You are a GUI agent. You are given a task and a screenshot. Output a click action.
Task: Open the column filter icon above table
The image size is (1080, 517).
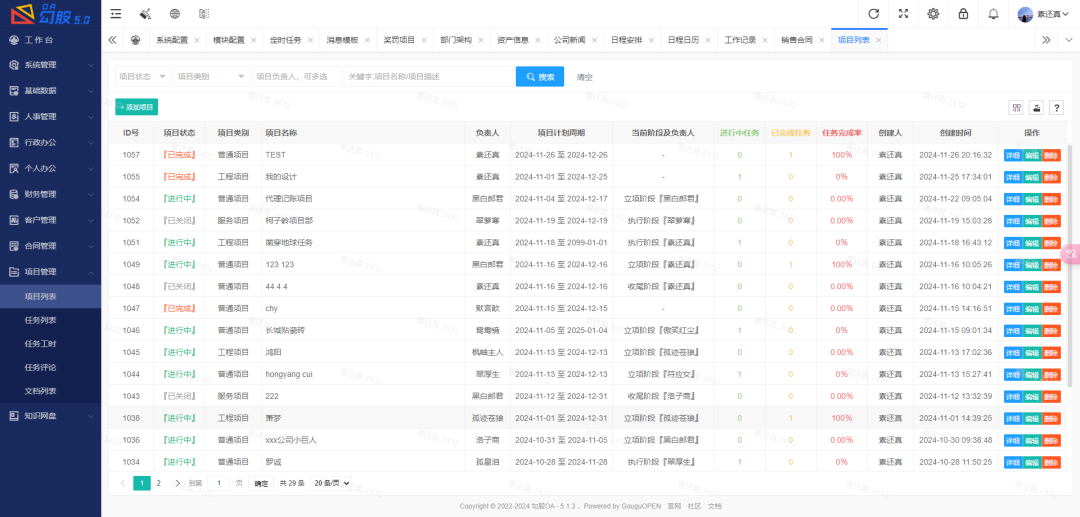click(1017, 108)
